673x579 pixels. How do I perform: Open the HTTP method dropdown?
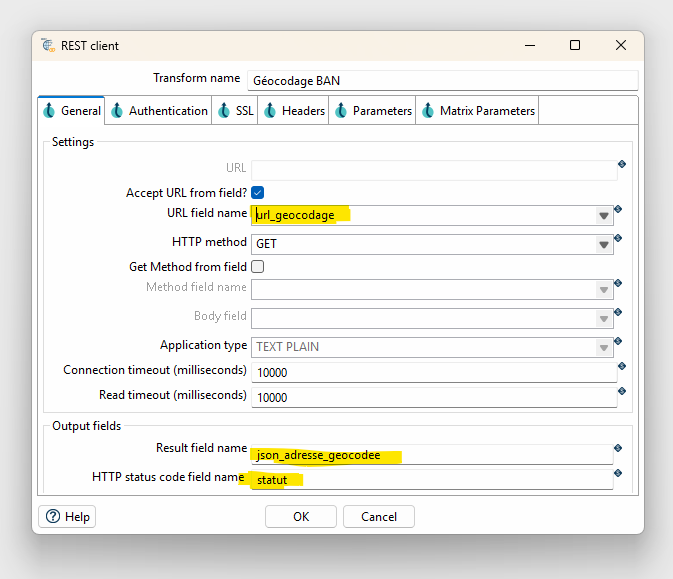(604, 244)
